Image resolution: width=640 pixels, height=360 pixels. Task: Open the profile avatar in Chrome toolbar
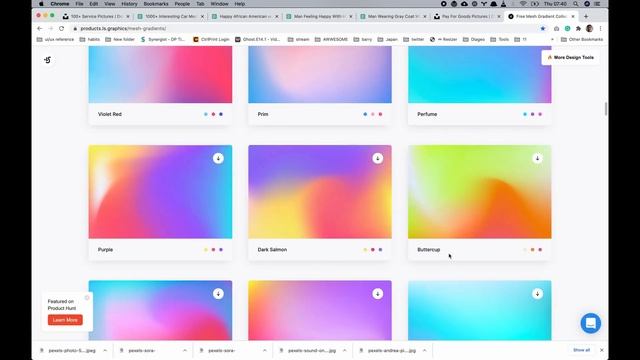click(x=589, y=29)
